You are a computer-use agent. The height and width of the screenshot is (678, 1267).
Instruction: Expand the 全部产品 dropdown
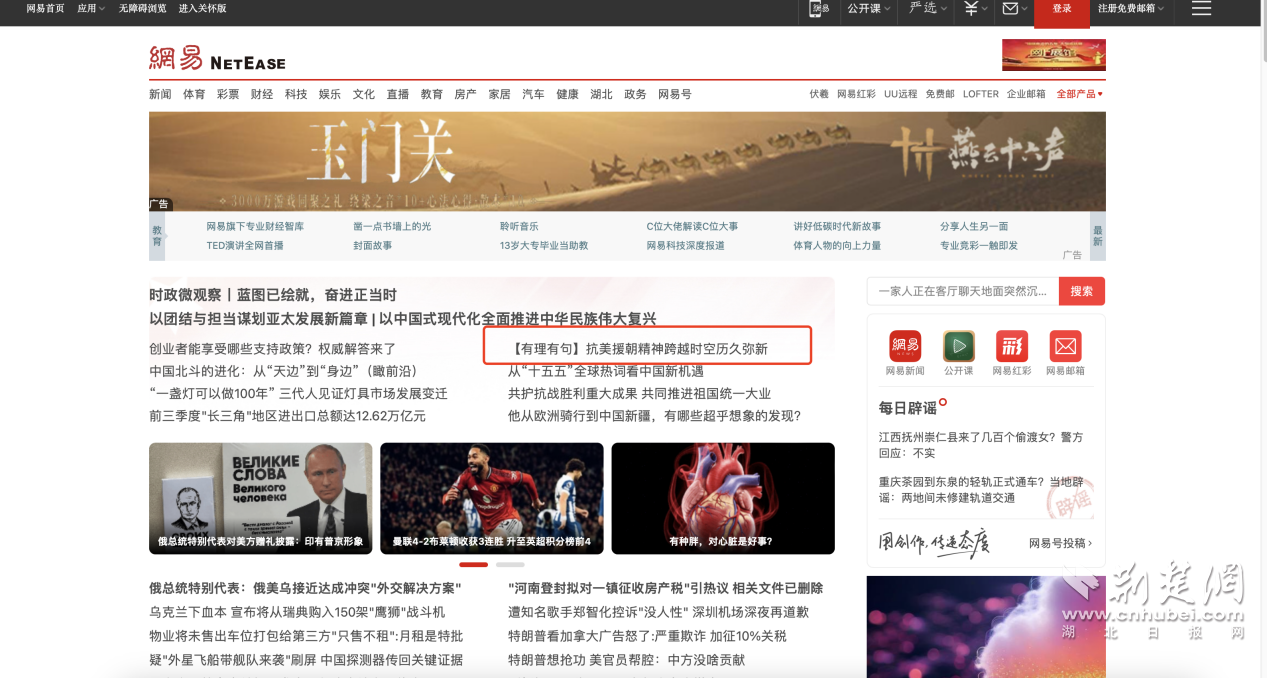[1079, 94]
